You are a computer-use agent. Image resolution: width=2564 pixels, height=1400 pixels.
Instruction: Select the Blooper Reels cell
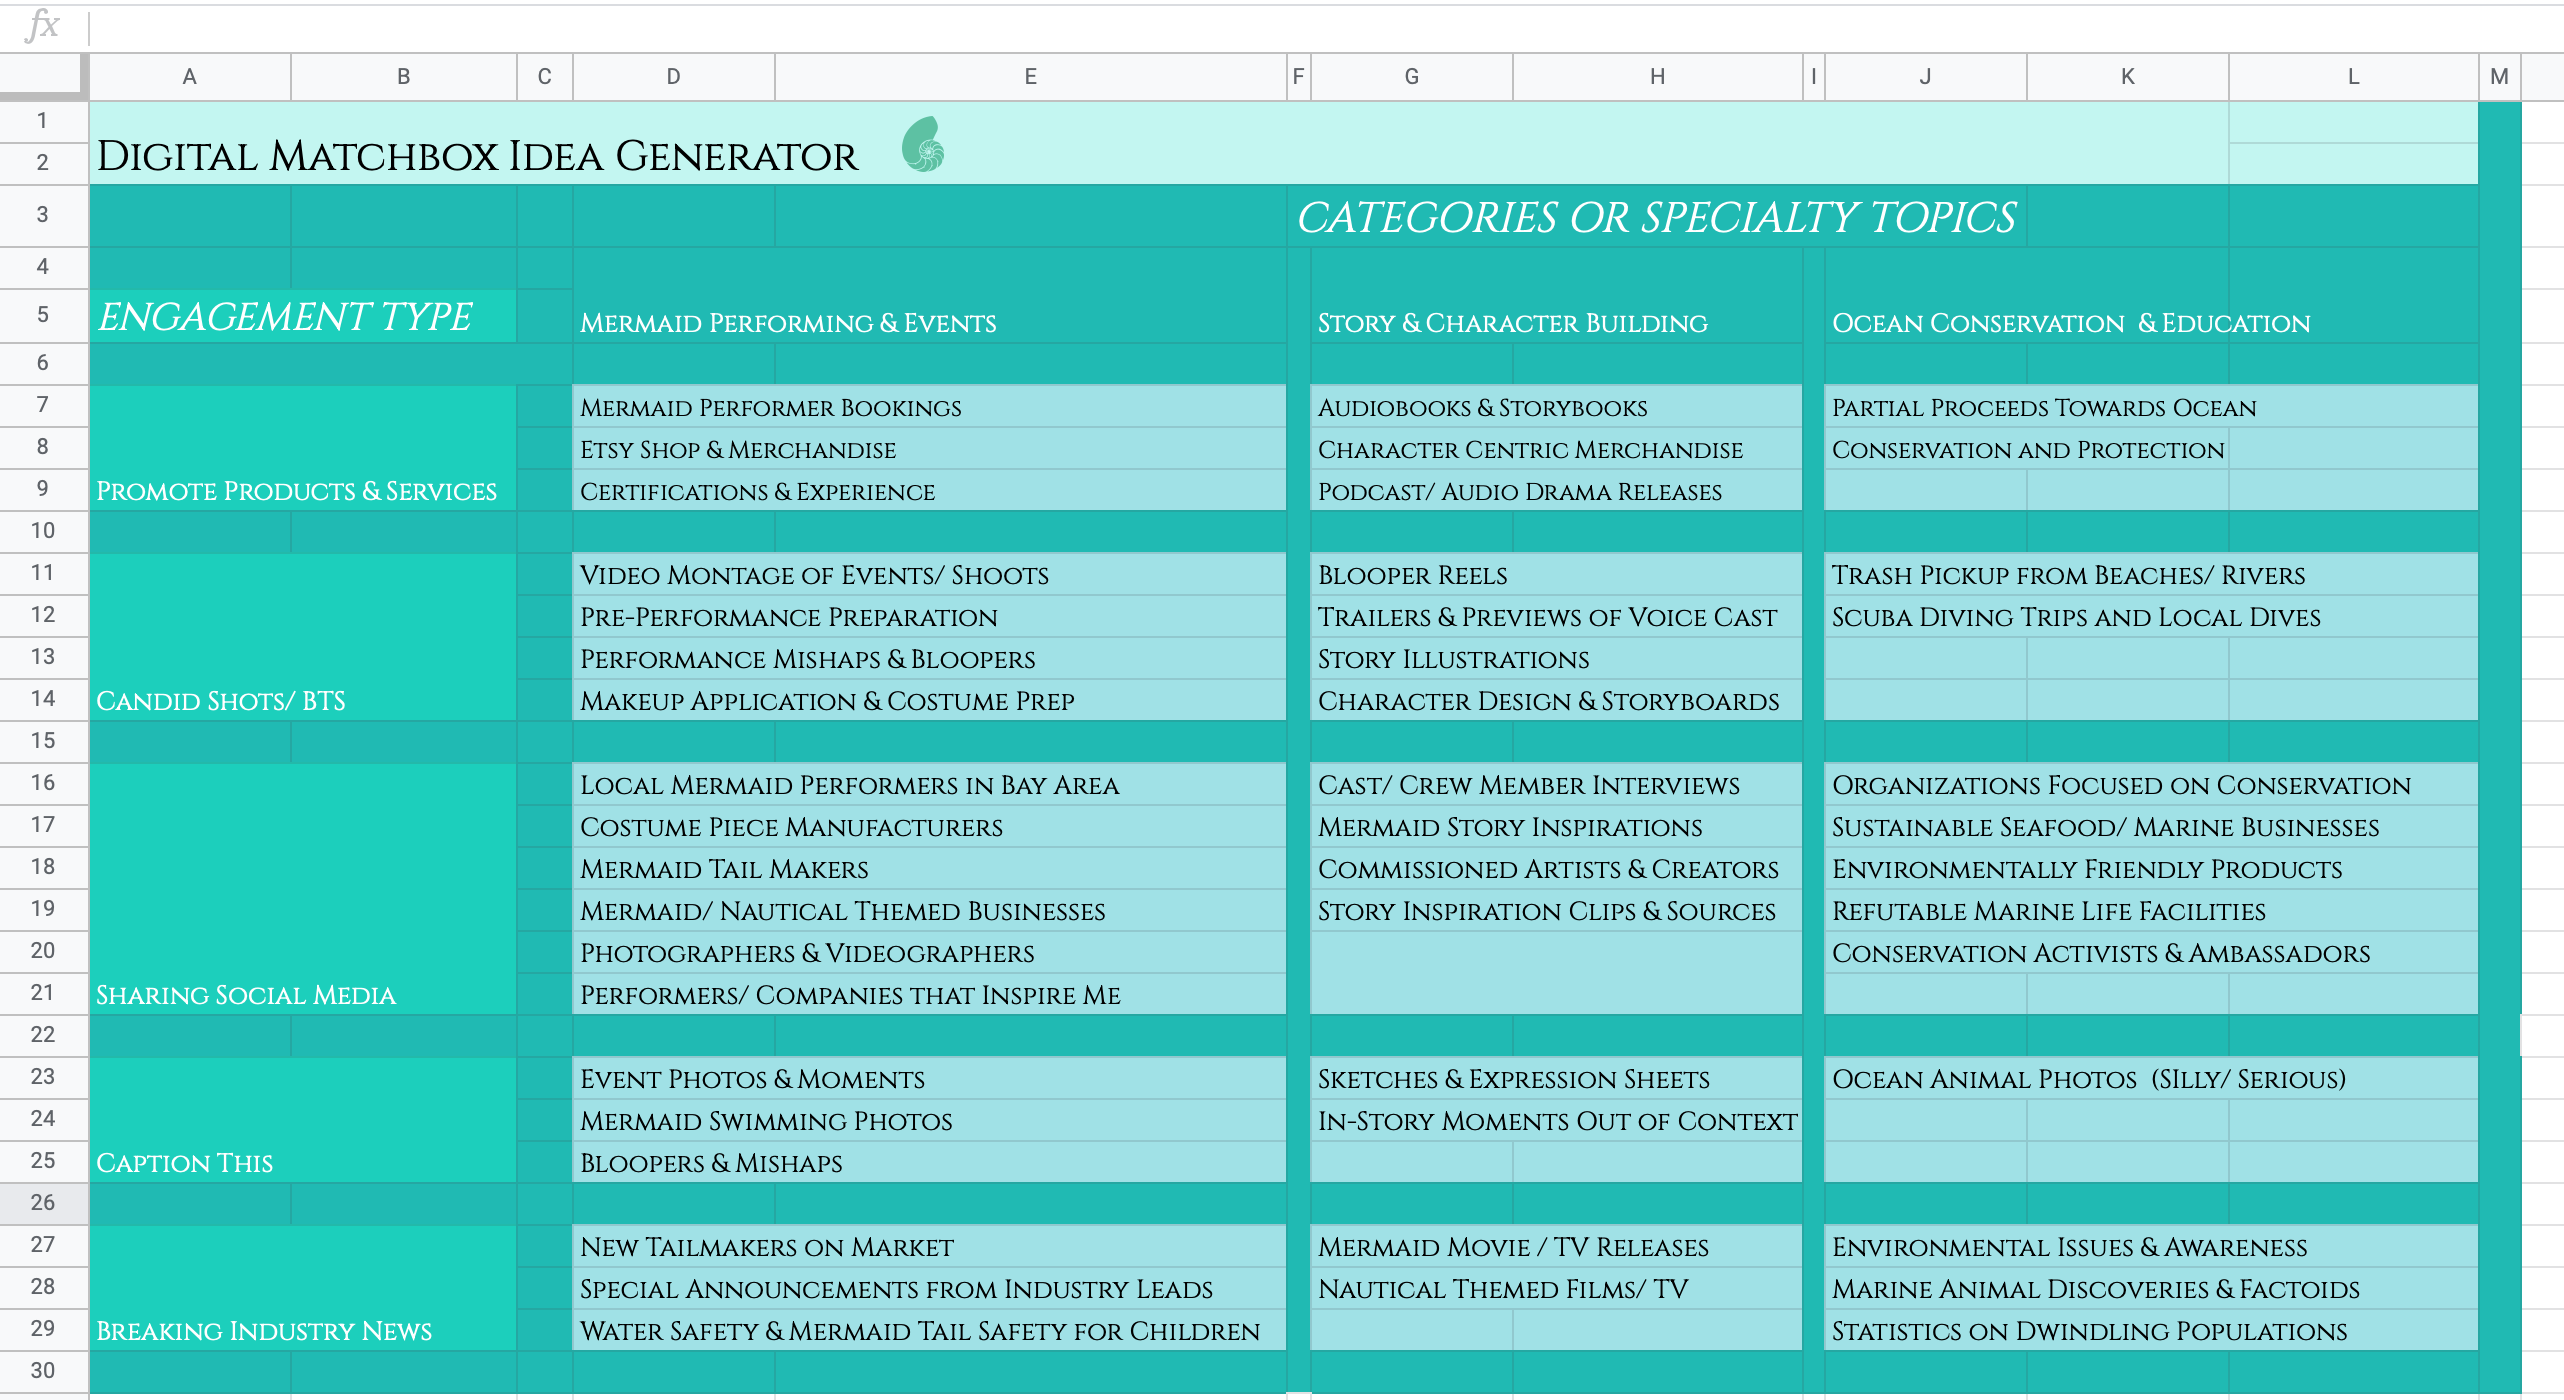(x=1556, y=575)
